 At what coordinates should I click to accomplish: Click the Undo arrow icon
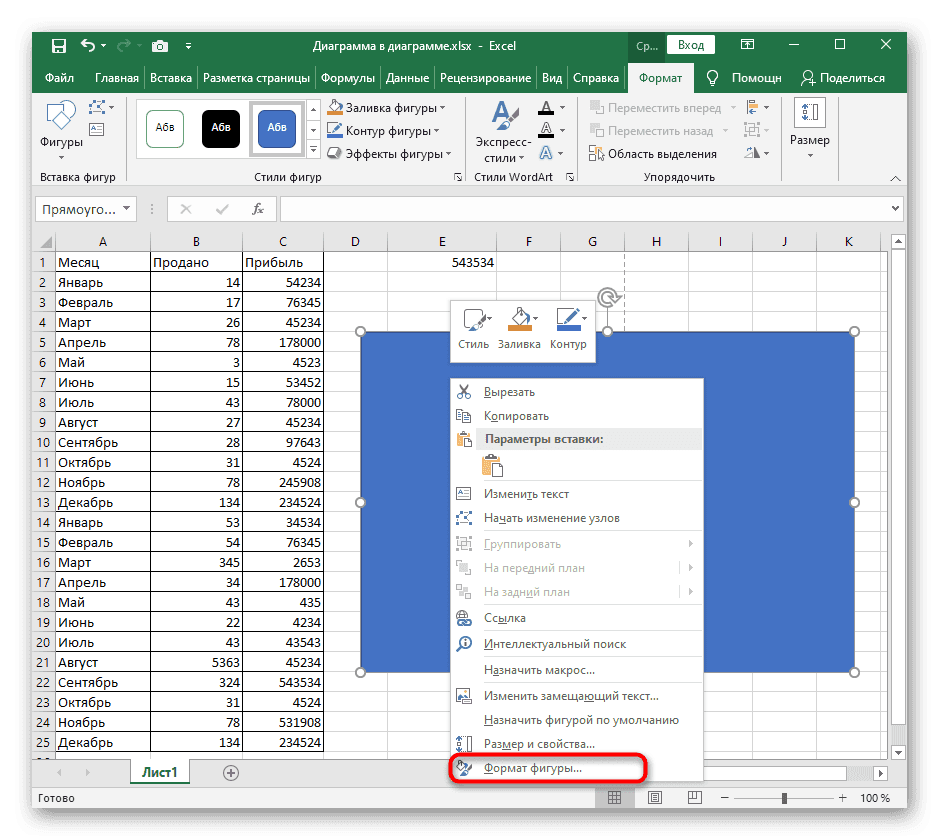pyautogui.click(x=88, y=45)
